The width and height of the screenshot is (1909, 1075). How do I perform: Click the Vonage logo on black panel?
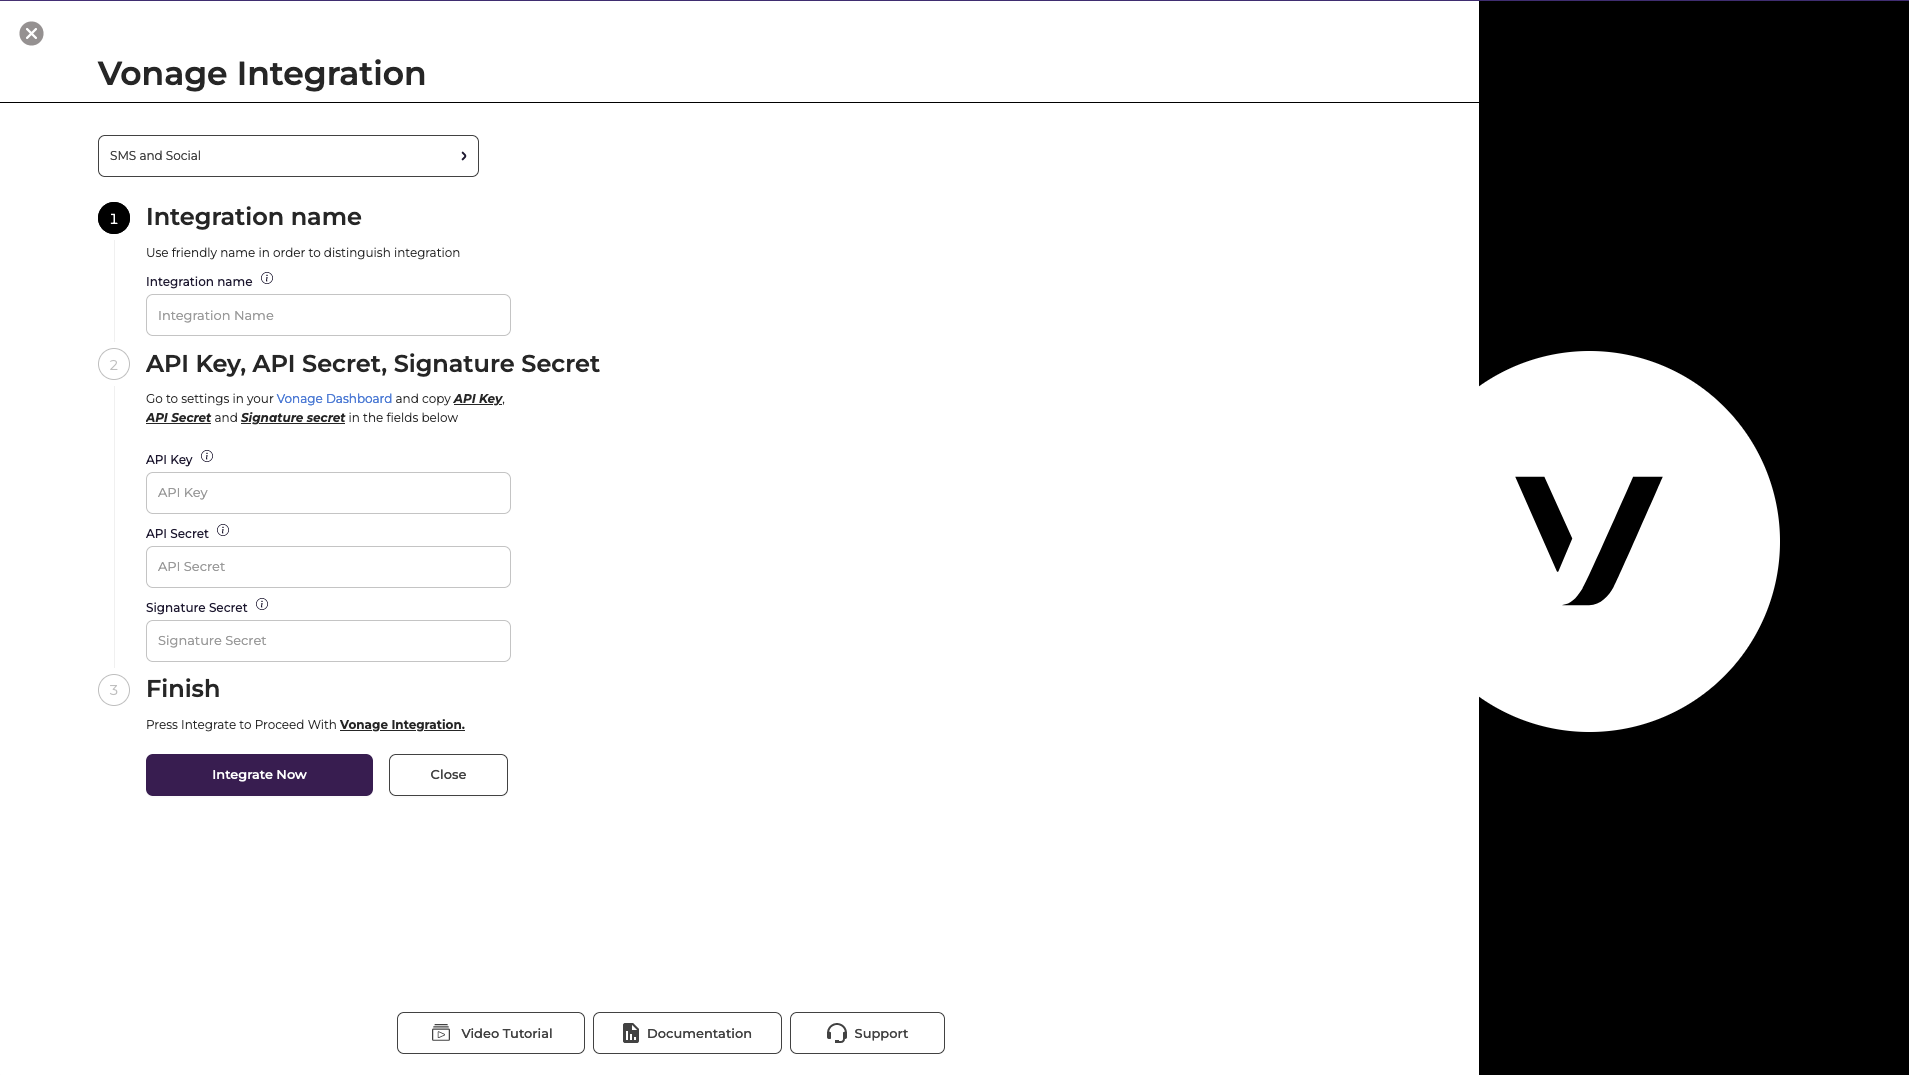[1589, 541]
